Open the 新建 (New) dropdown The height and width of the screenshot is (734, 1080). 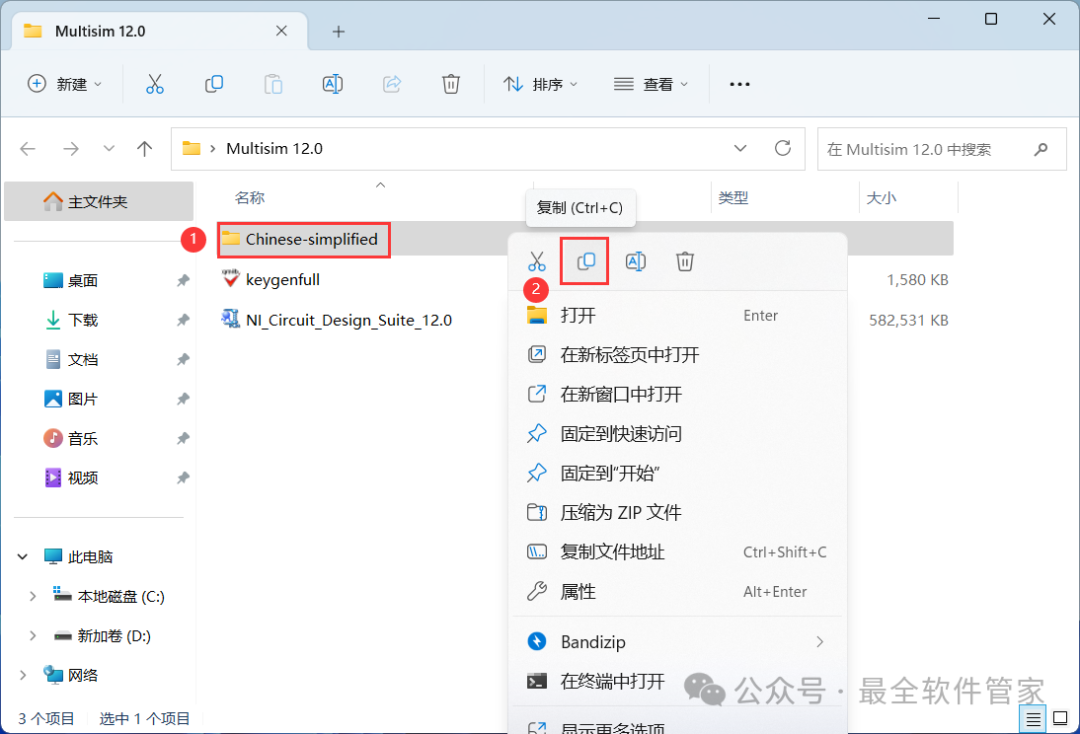[x=65, y=84]
